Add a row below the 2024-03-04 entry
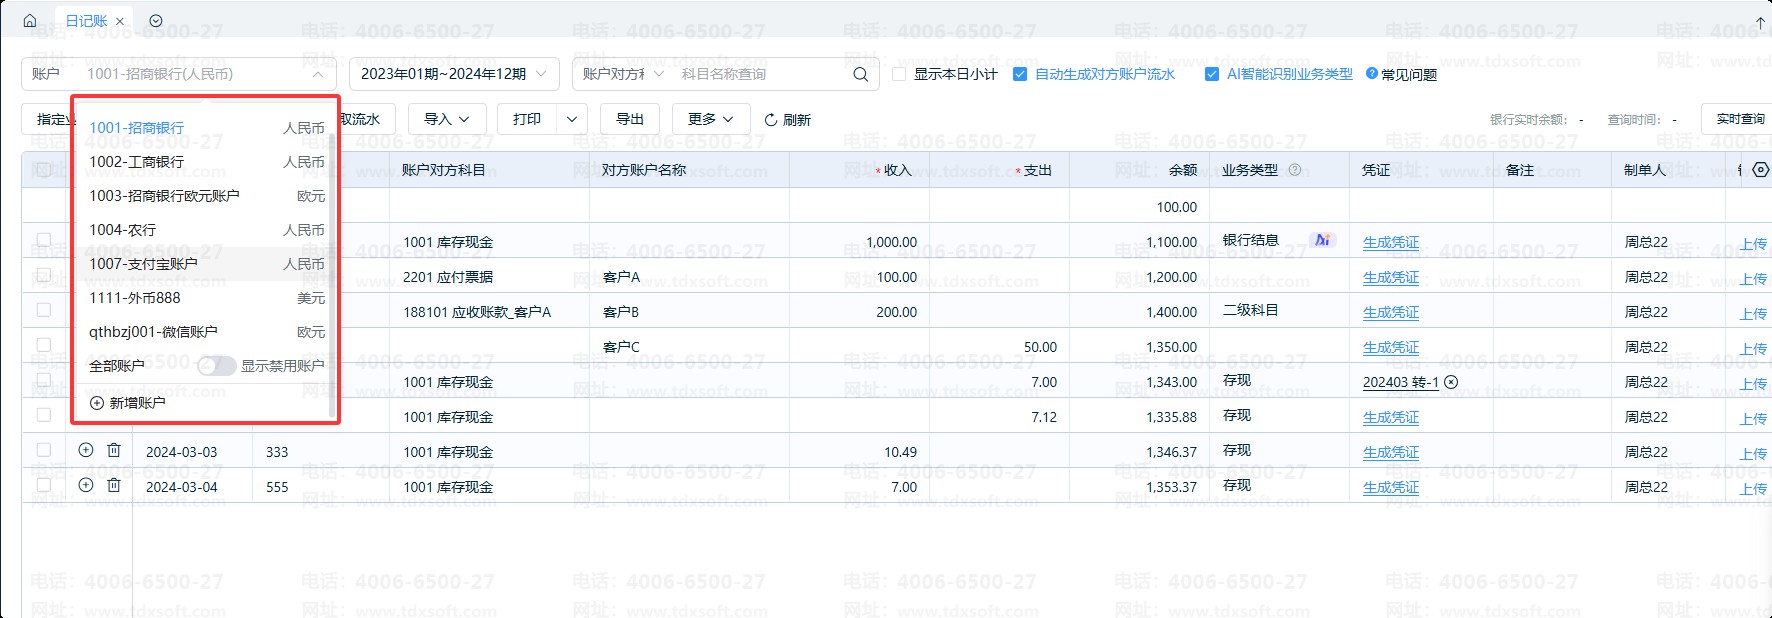This screenshot has height=618, width=1772. click(x=86, y=486)
